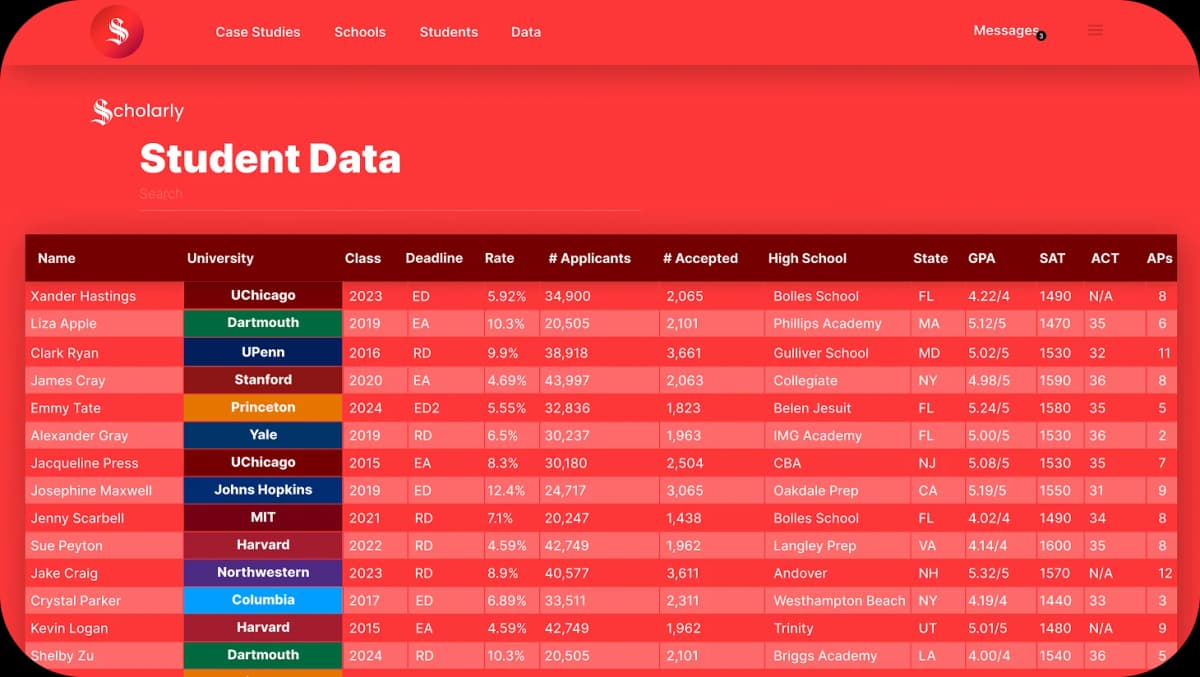Viewport: 1200px width, 677px height.
Task: Click the name Crystal Parker
Action: 75,601
